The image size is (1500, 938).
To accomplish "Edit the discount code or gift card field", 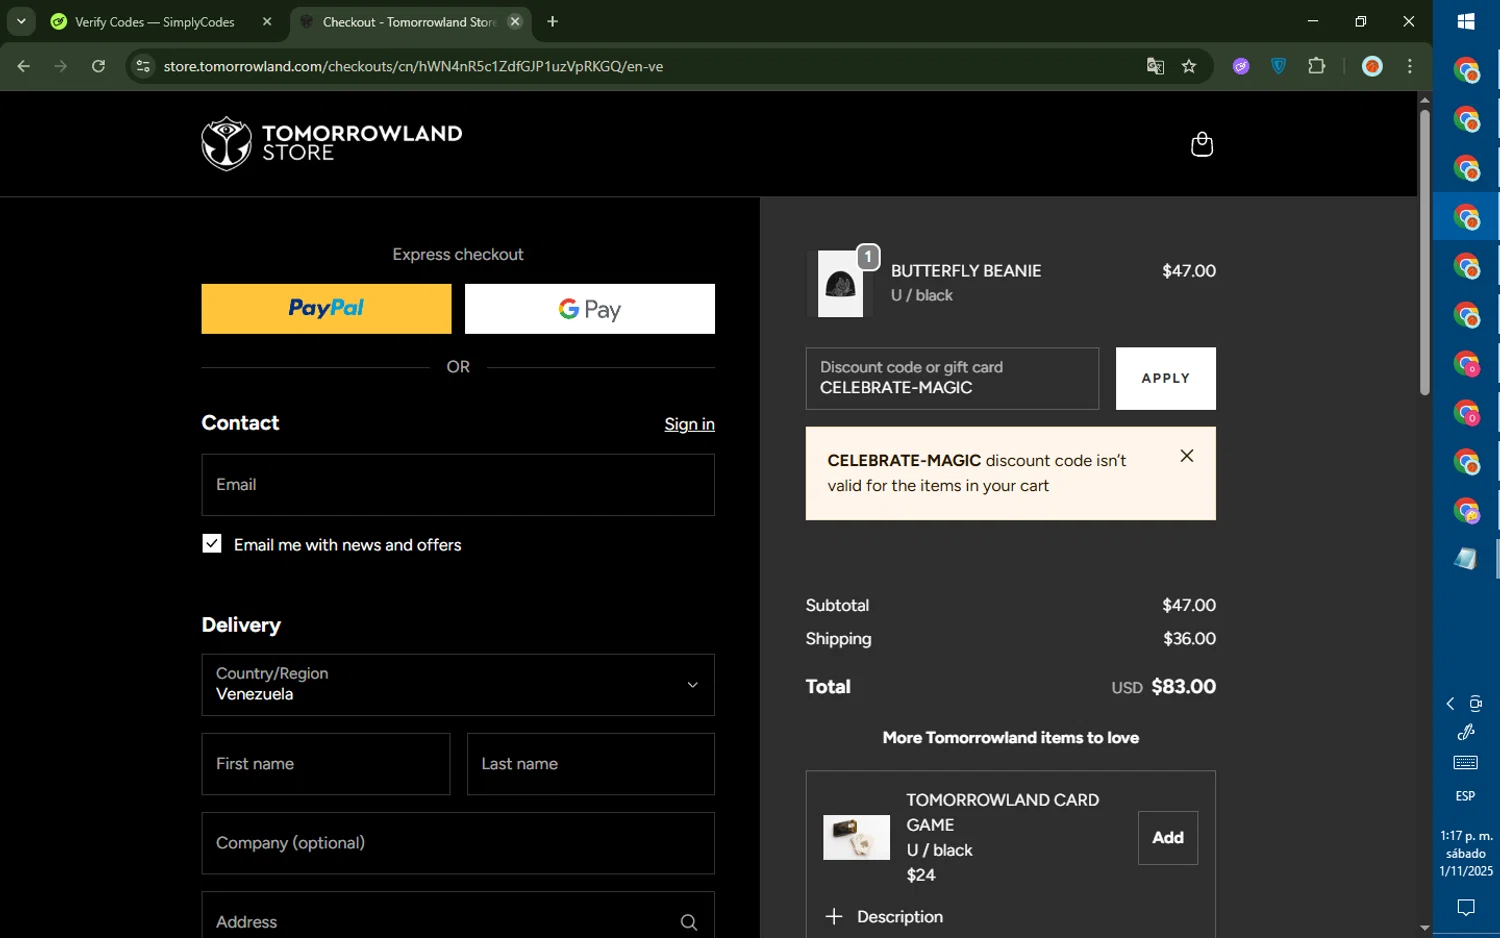I will point(952,378).
